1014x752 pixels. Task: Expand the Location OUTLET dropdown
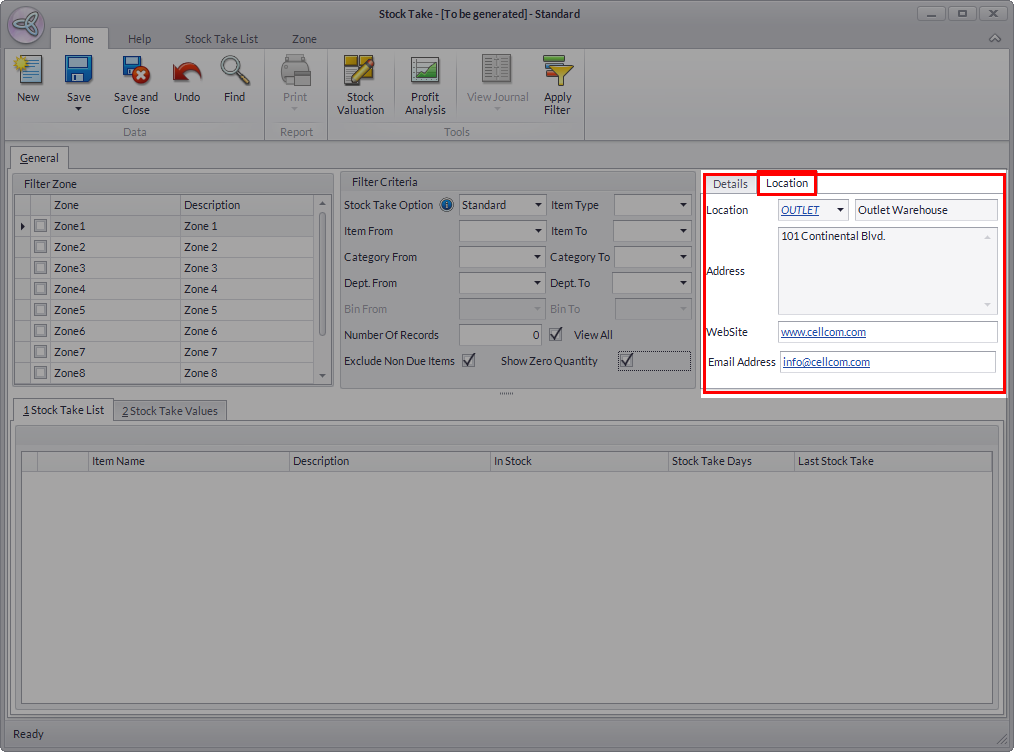(840, 210)
